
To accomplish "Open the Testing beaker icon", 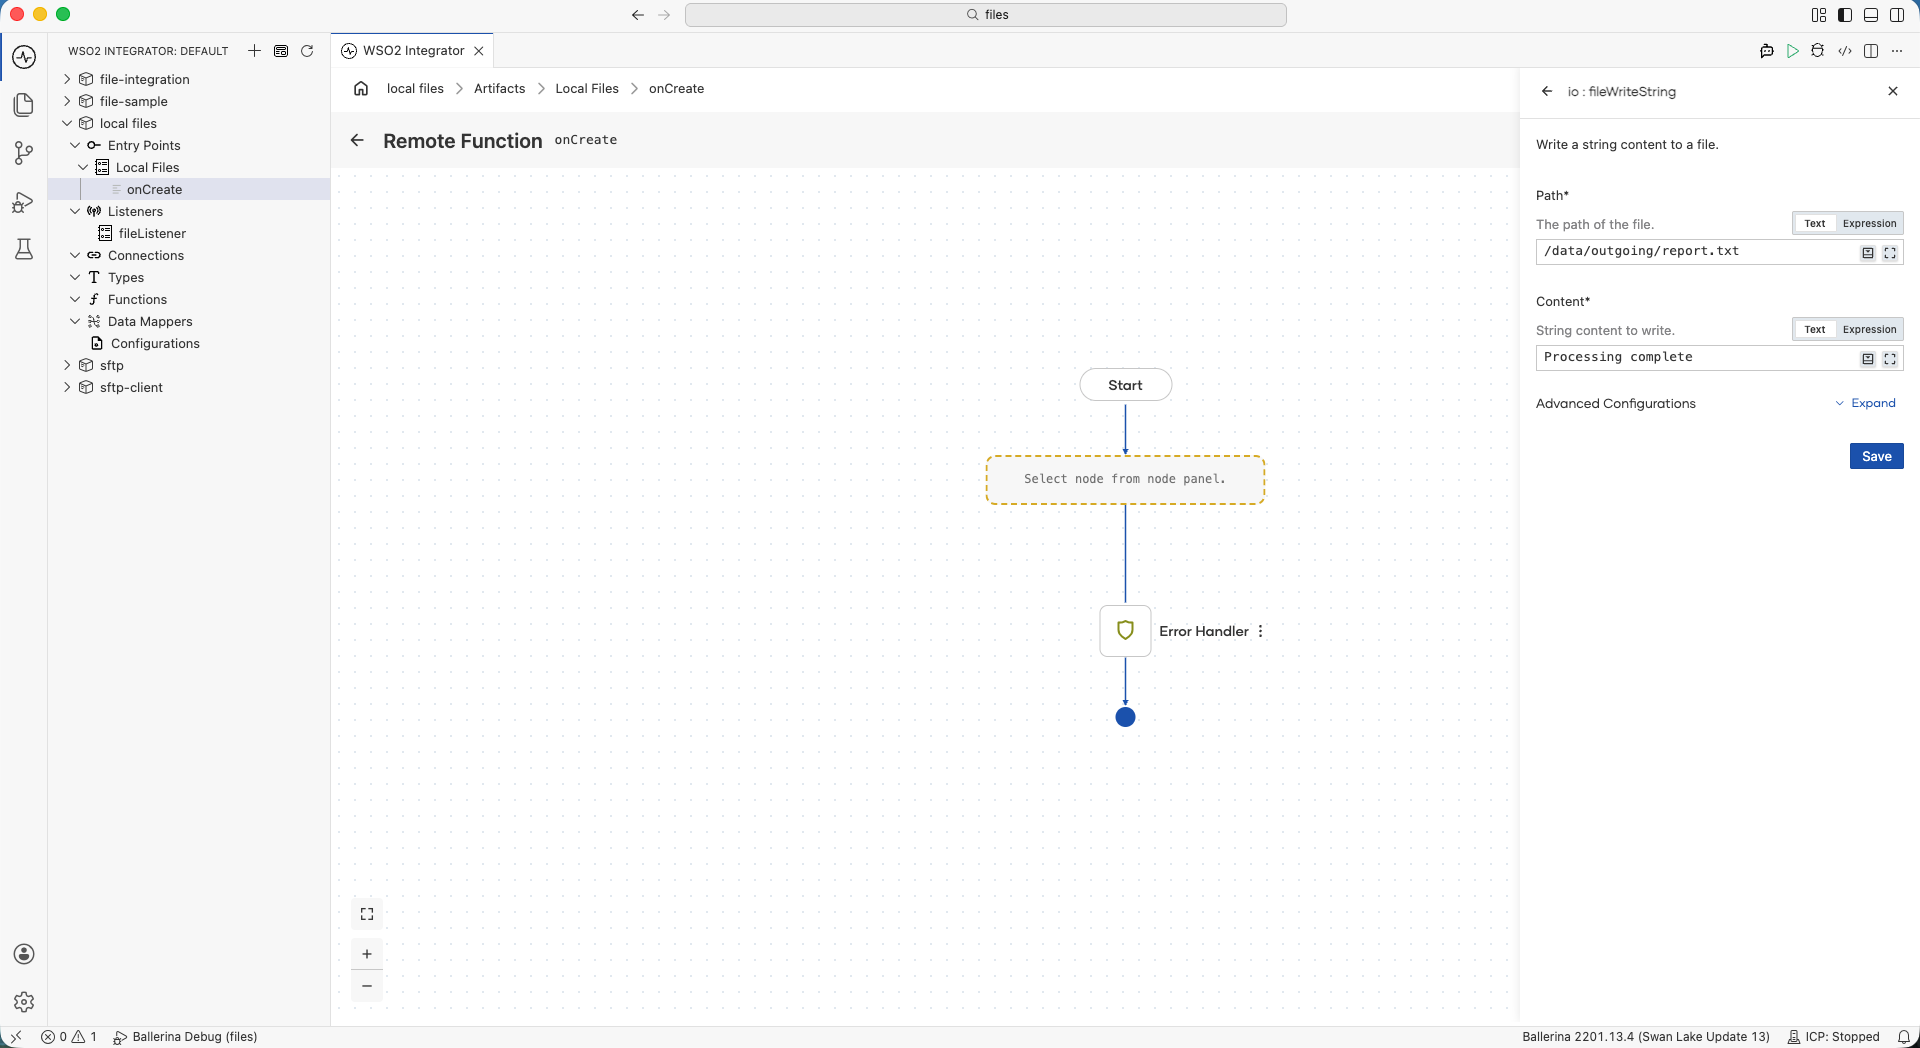I will click(24, 249).
